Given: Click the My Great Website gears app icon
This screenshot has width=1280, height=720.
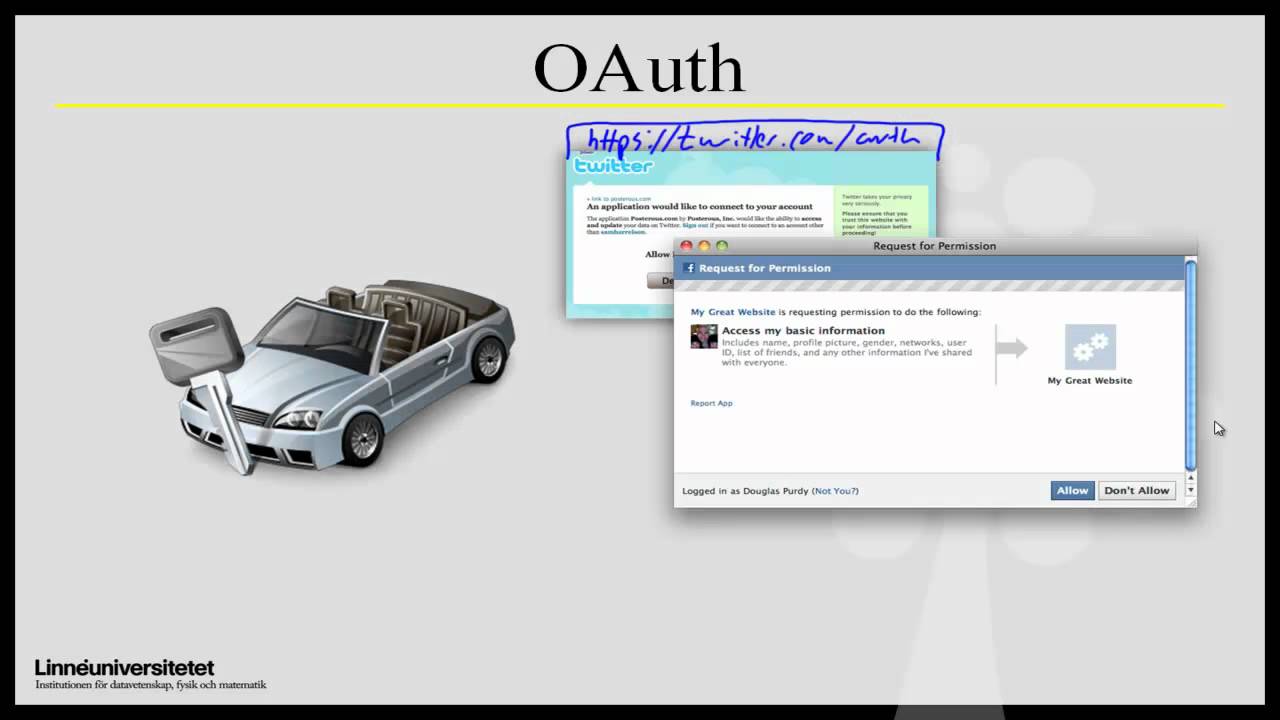Looking at the screenshot, I should (1090, 347).
